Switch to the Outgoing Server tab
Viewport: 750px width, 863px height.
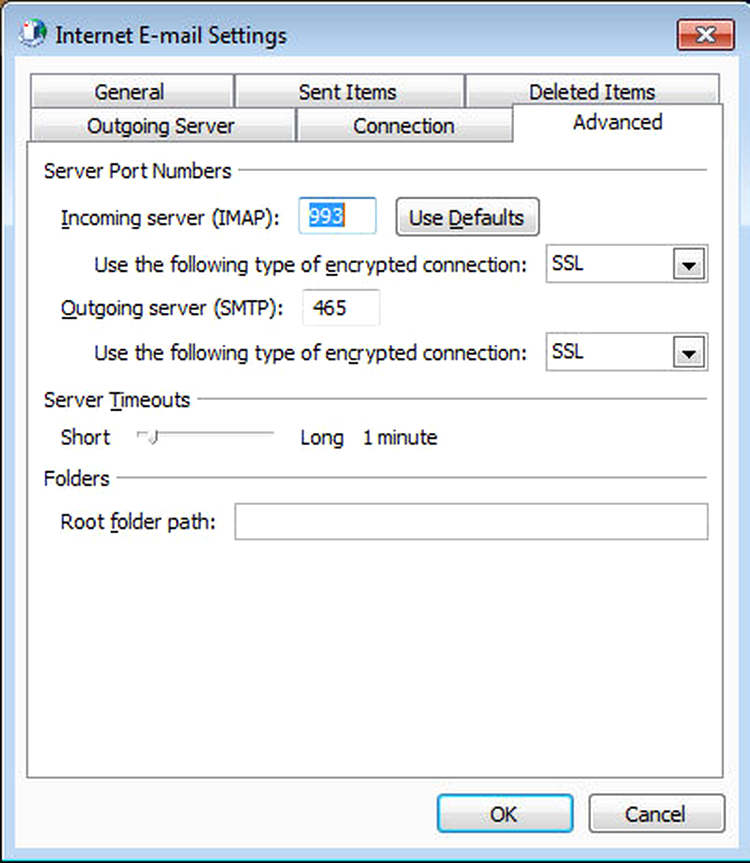tap(162, 125)
